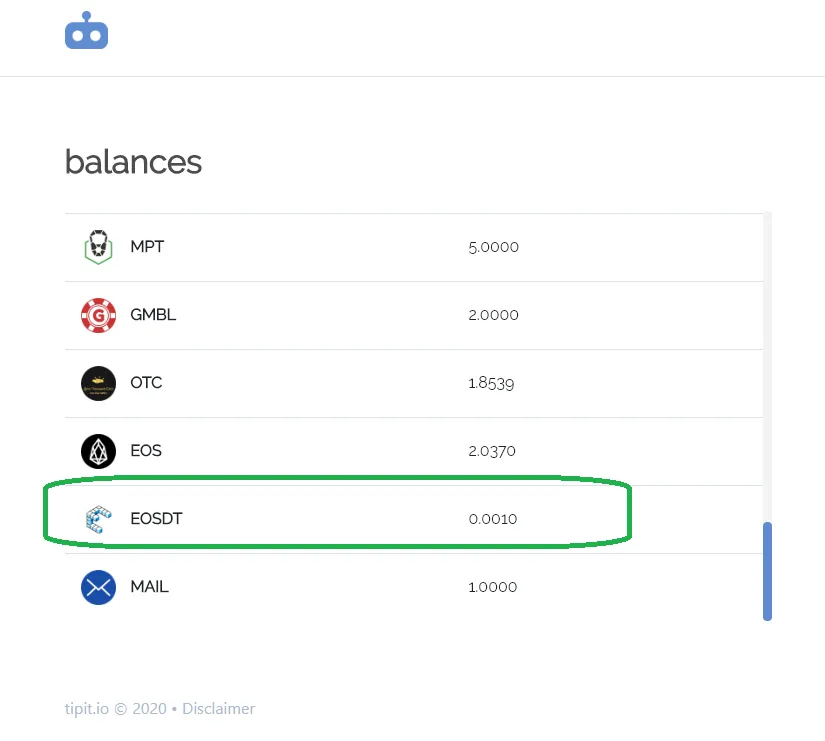This screenshot has width=825, height=741.
Task: Click the blue robot logo icon
Action: tap(86, 31)
